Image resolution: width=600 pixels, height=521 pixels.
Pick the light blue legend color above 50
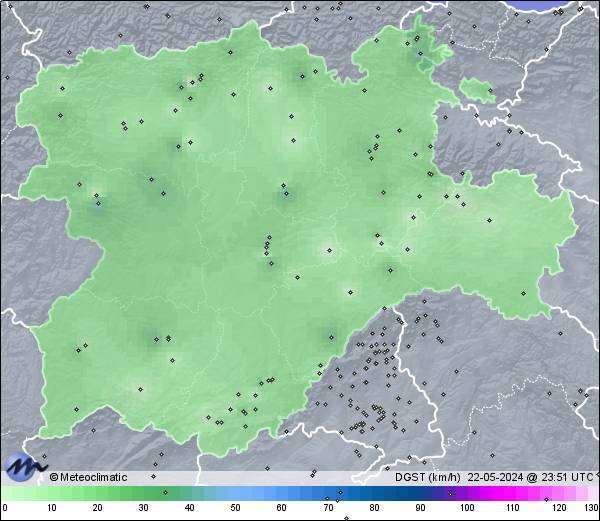coord(235,493)
